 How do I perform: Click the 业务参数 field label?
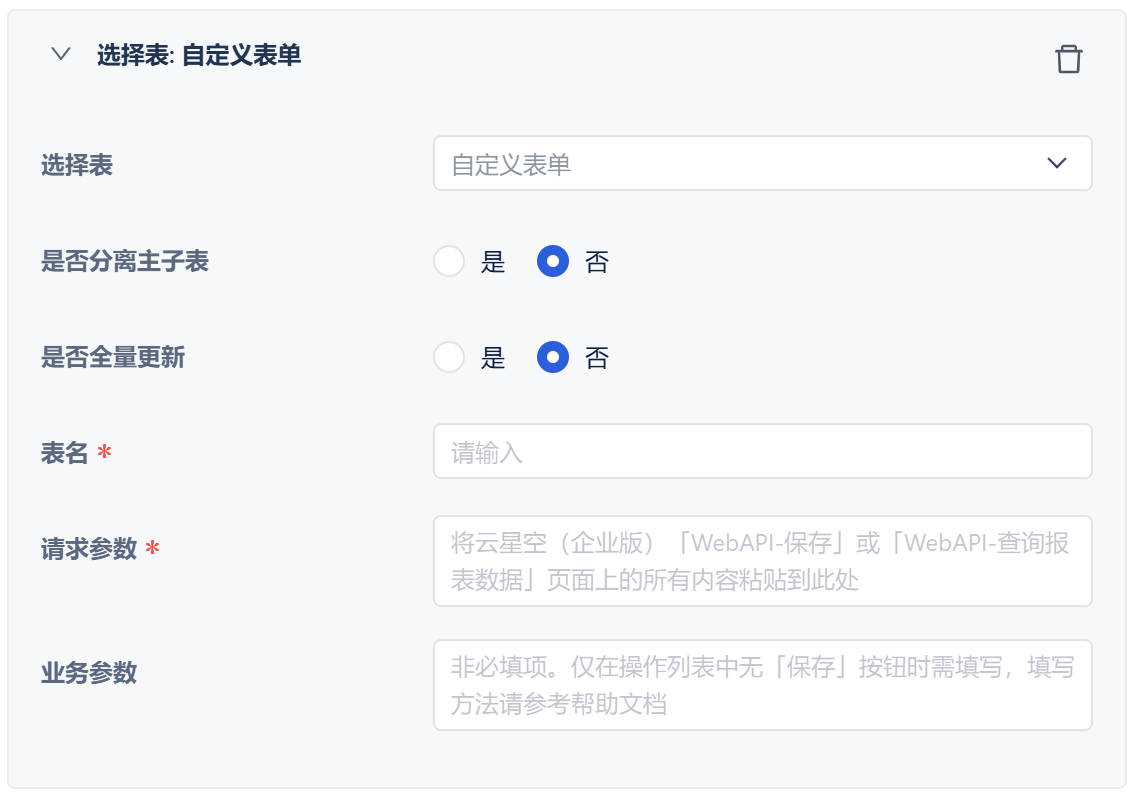89,673
